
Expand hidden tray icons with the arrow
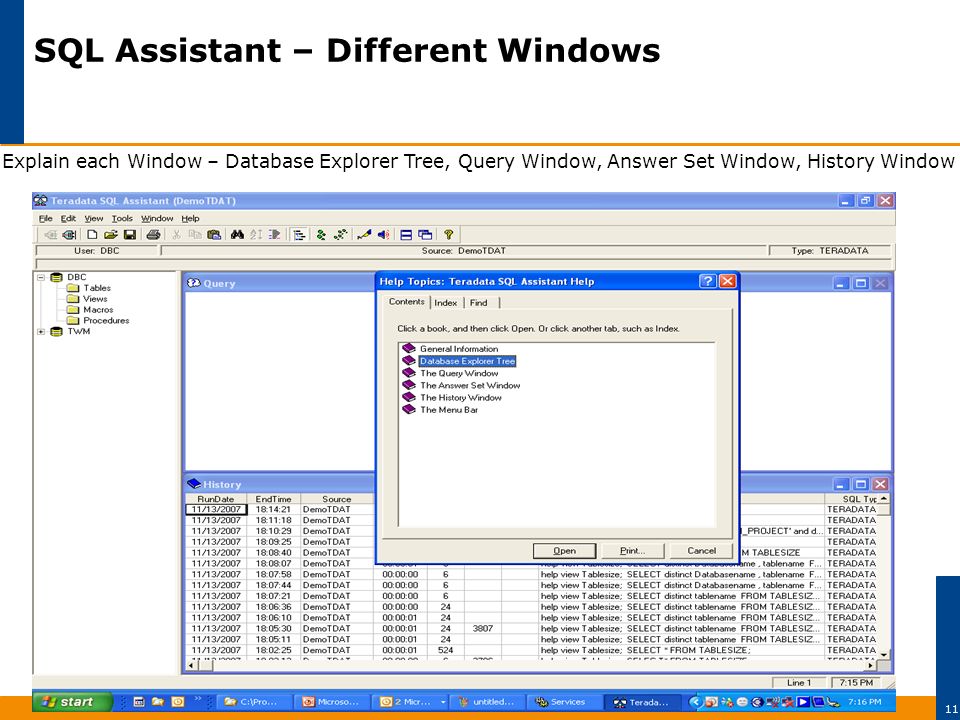point(694,702)
